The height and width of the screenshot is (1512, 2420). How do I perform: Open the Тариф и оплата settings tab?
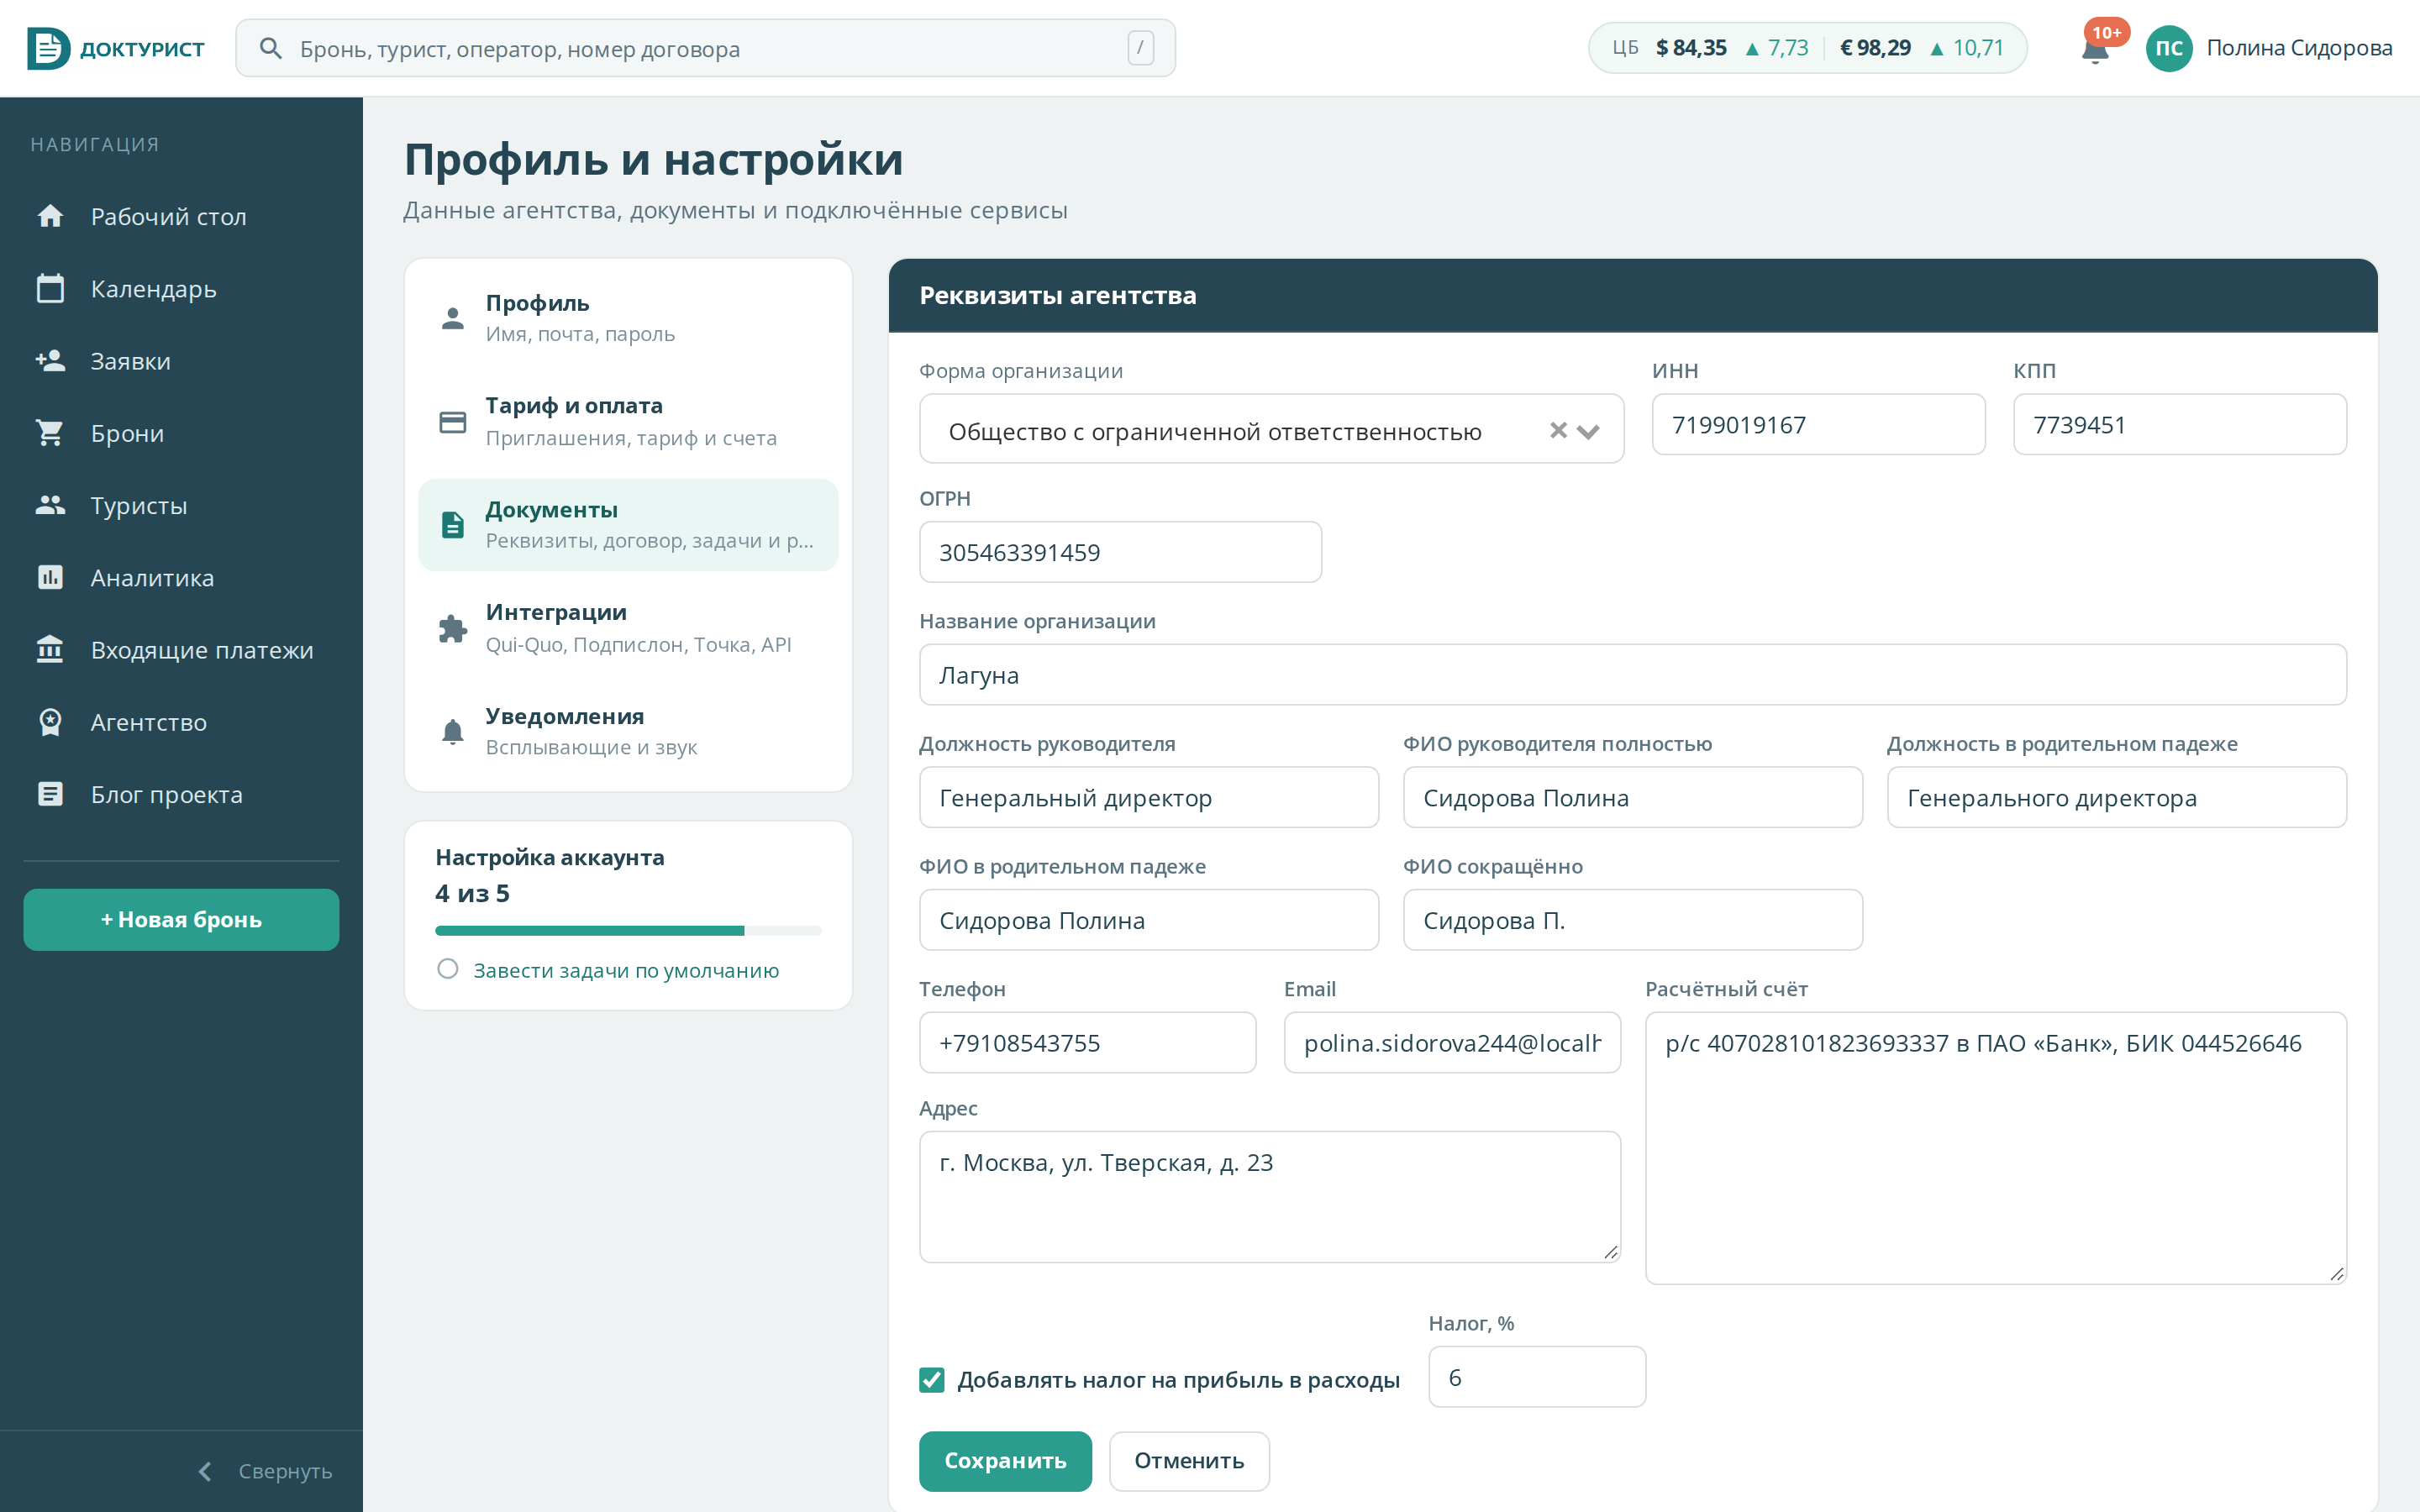click(x=628, y=422)
